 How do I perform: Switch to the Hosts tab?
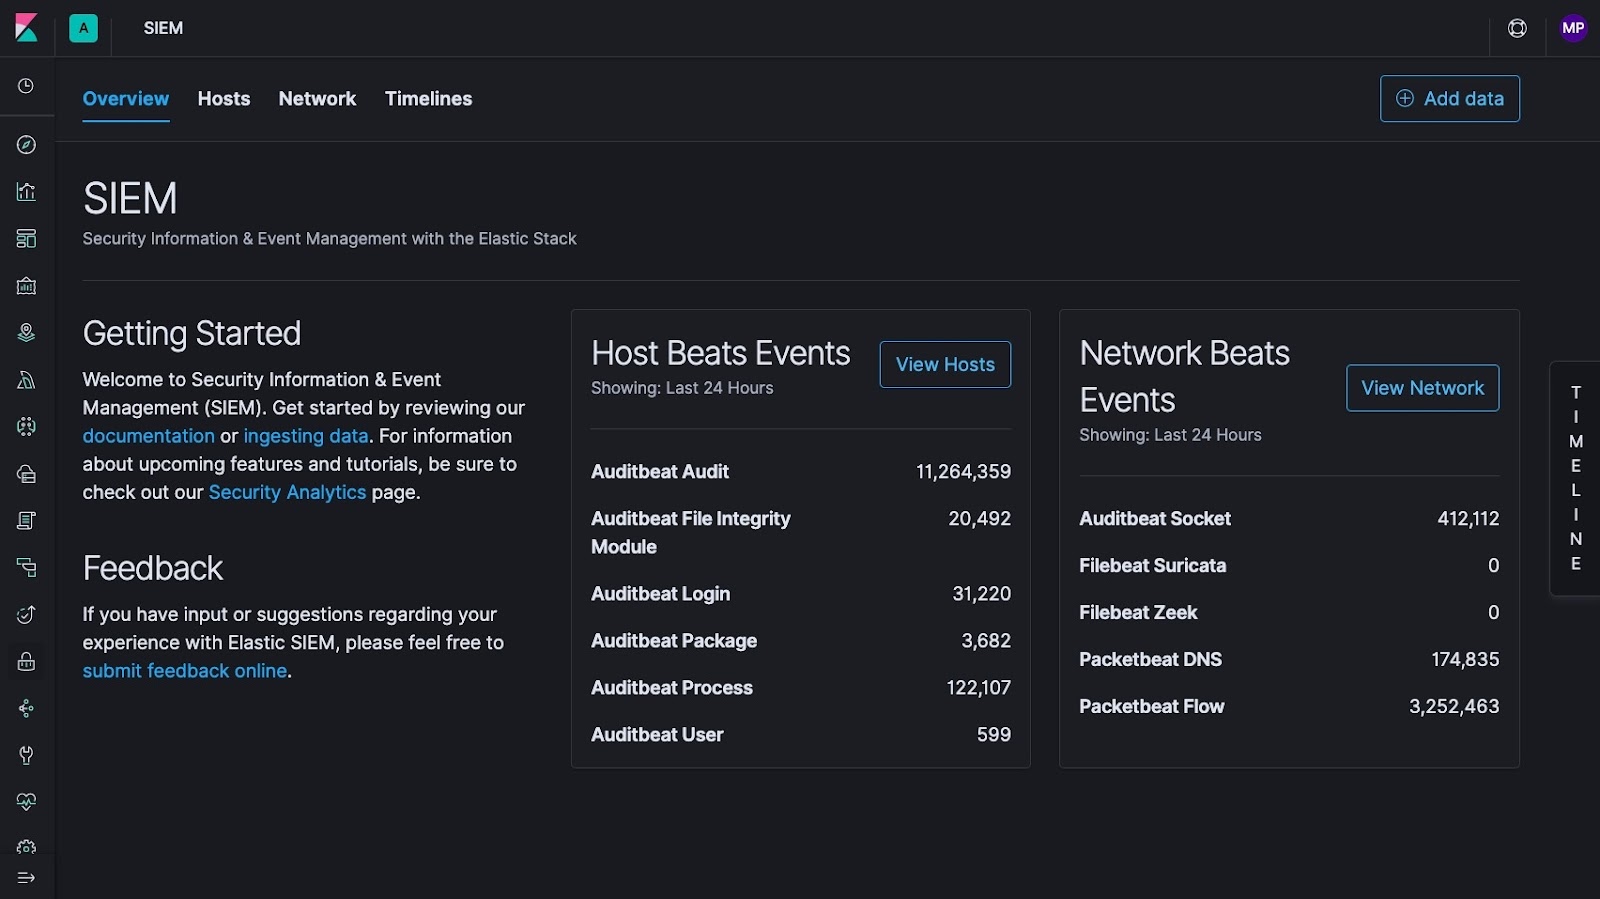[x=224, y=99]
